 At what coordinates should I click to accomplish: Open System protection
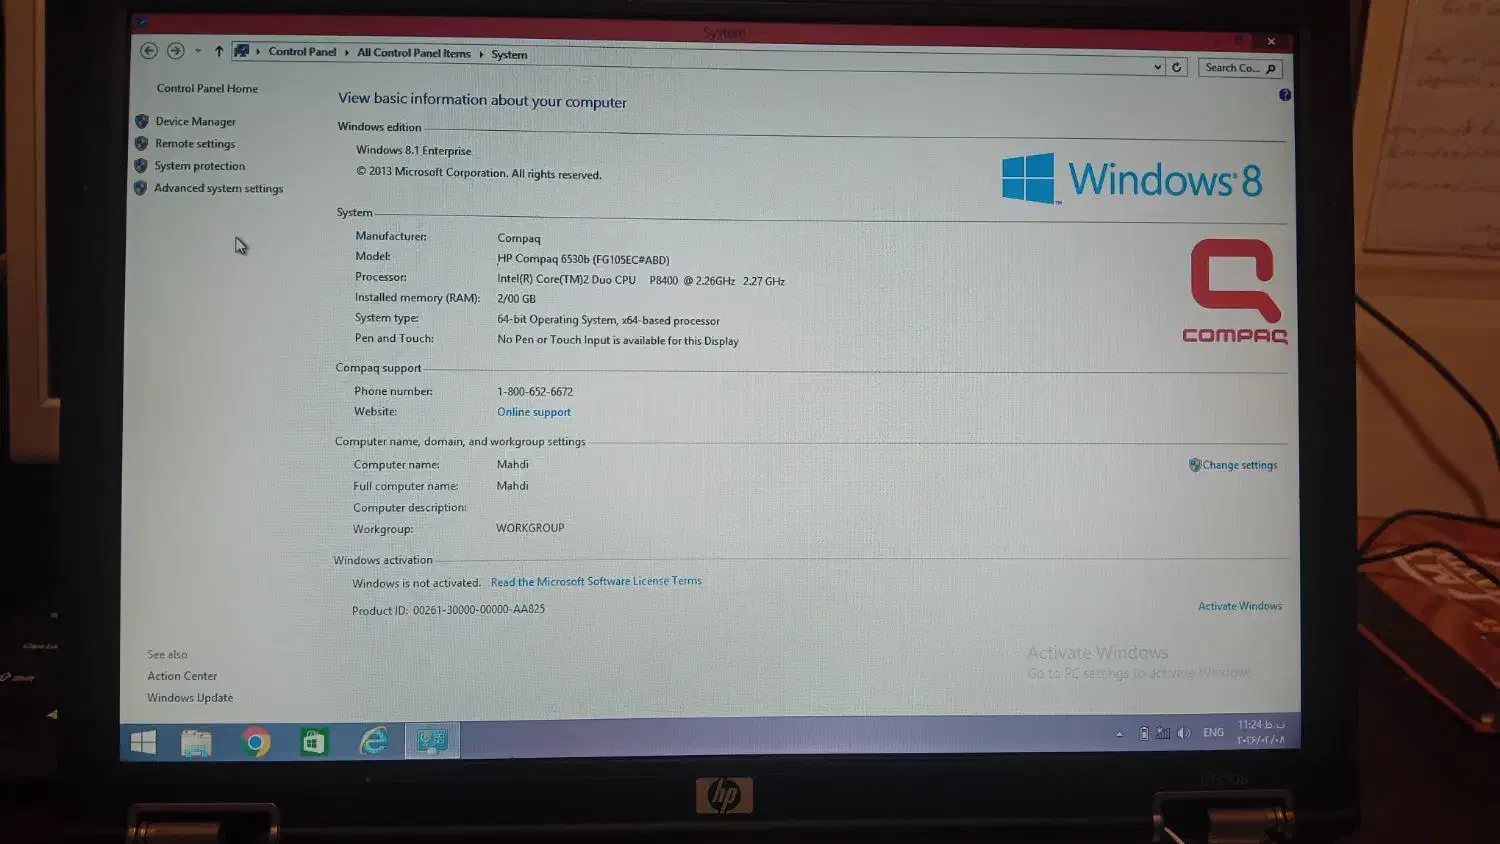pos(199,166)
